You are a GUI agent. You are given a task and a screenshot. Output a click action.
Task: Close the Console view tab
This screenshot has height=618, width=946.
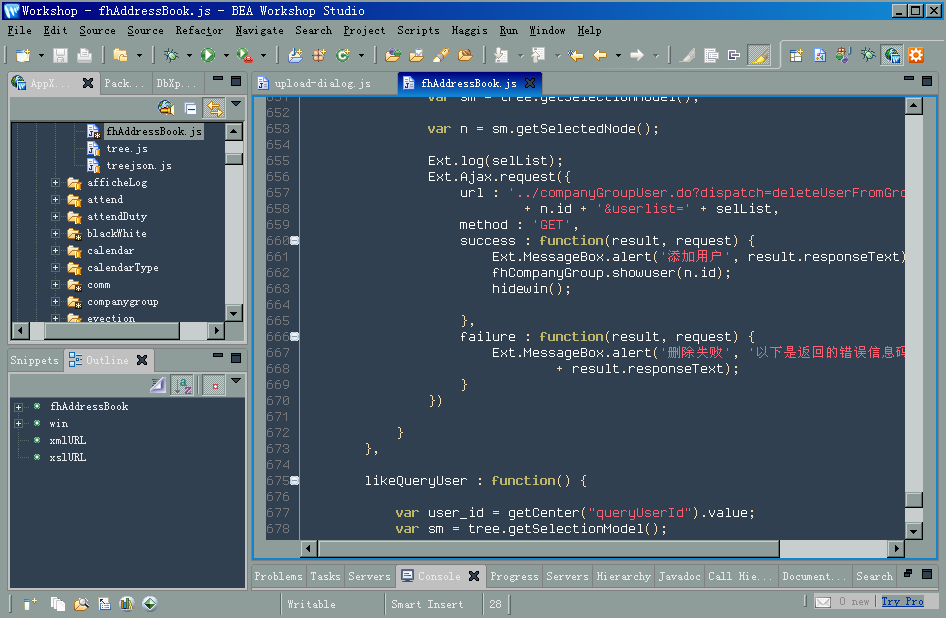pyautogui.click(x=474, y=576)
